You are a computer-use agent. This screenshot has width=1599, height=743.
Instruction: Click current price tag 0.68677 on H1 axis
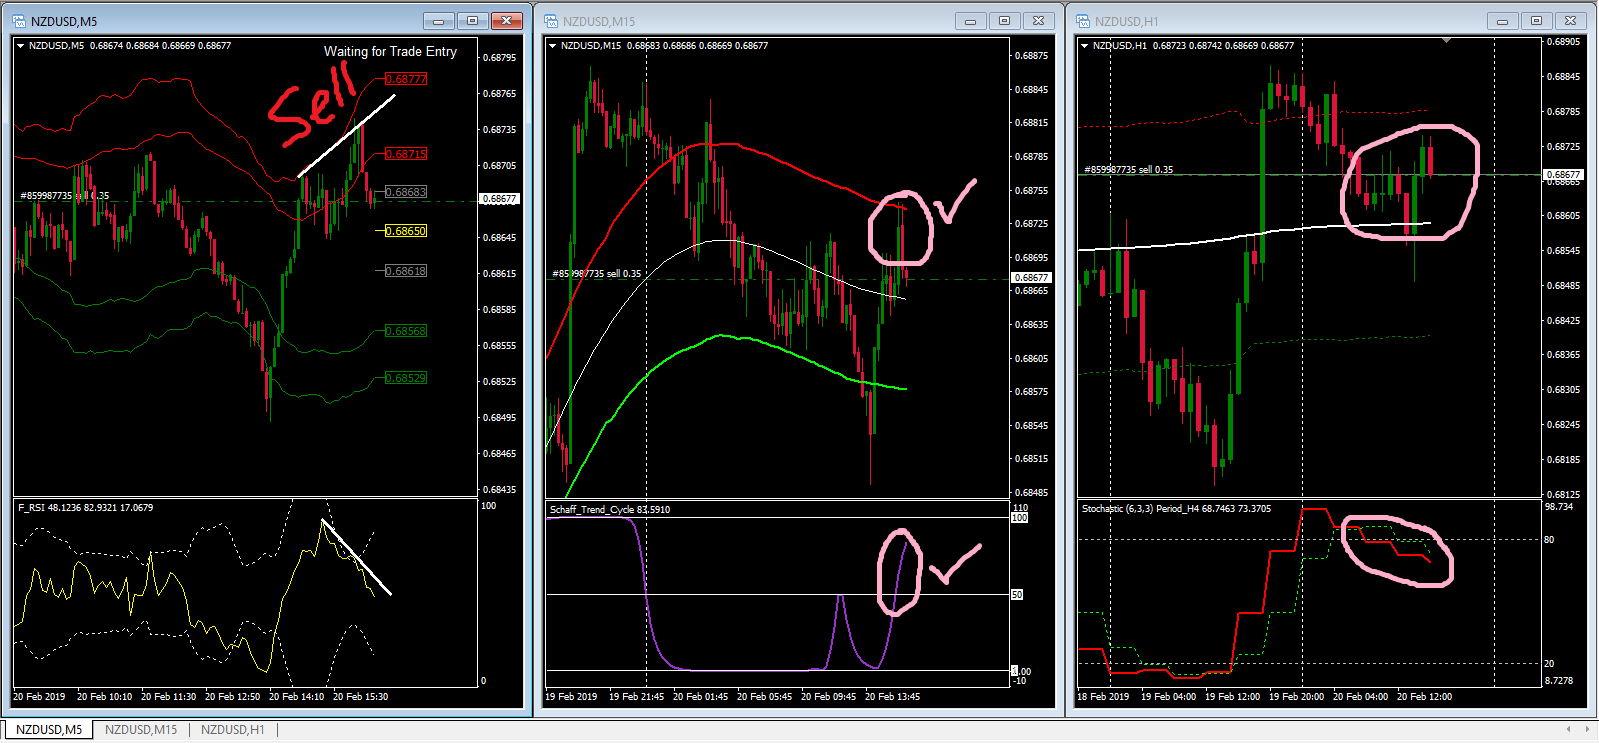click(x=1563, y=175)
